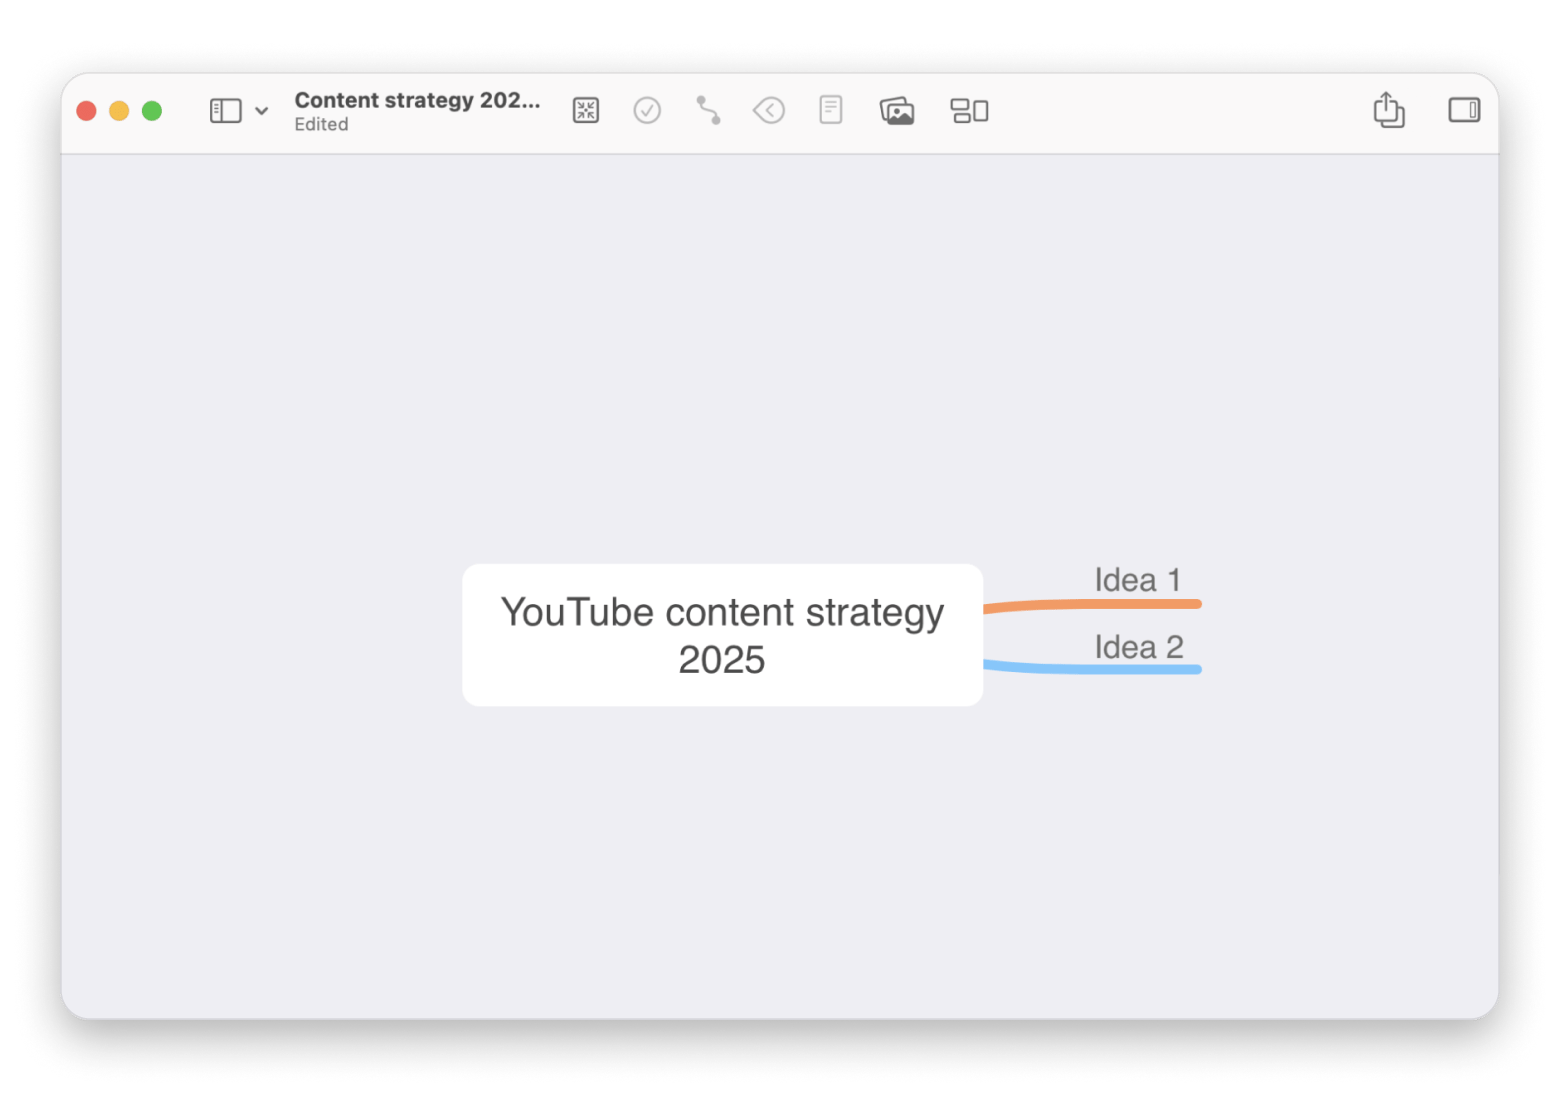Click the Edited status label
Screen dimensions: 1560x1100
tap(321, 125)
